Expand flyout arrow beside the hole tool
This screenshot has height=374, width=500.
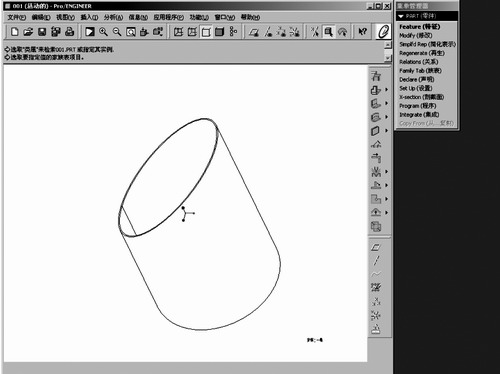pos(387,89)
